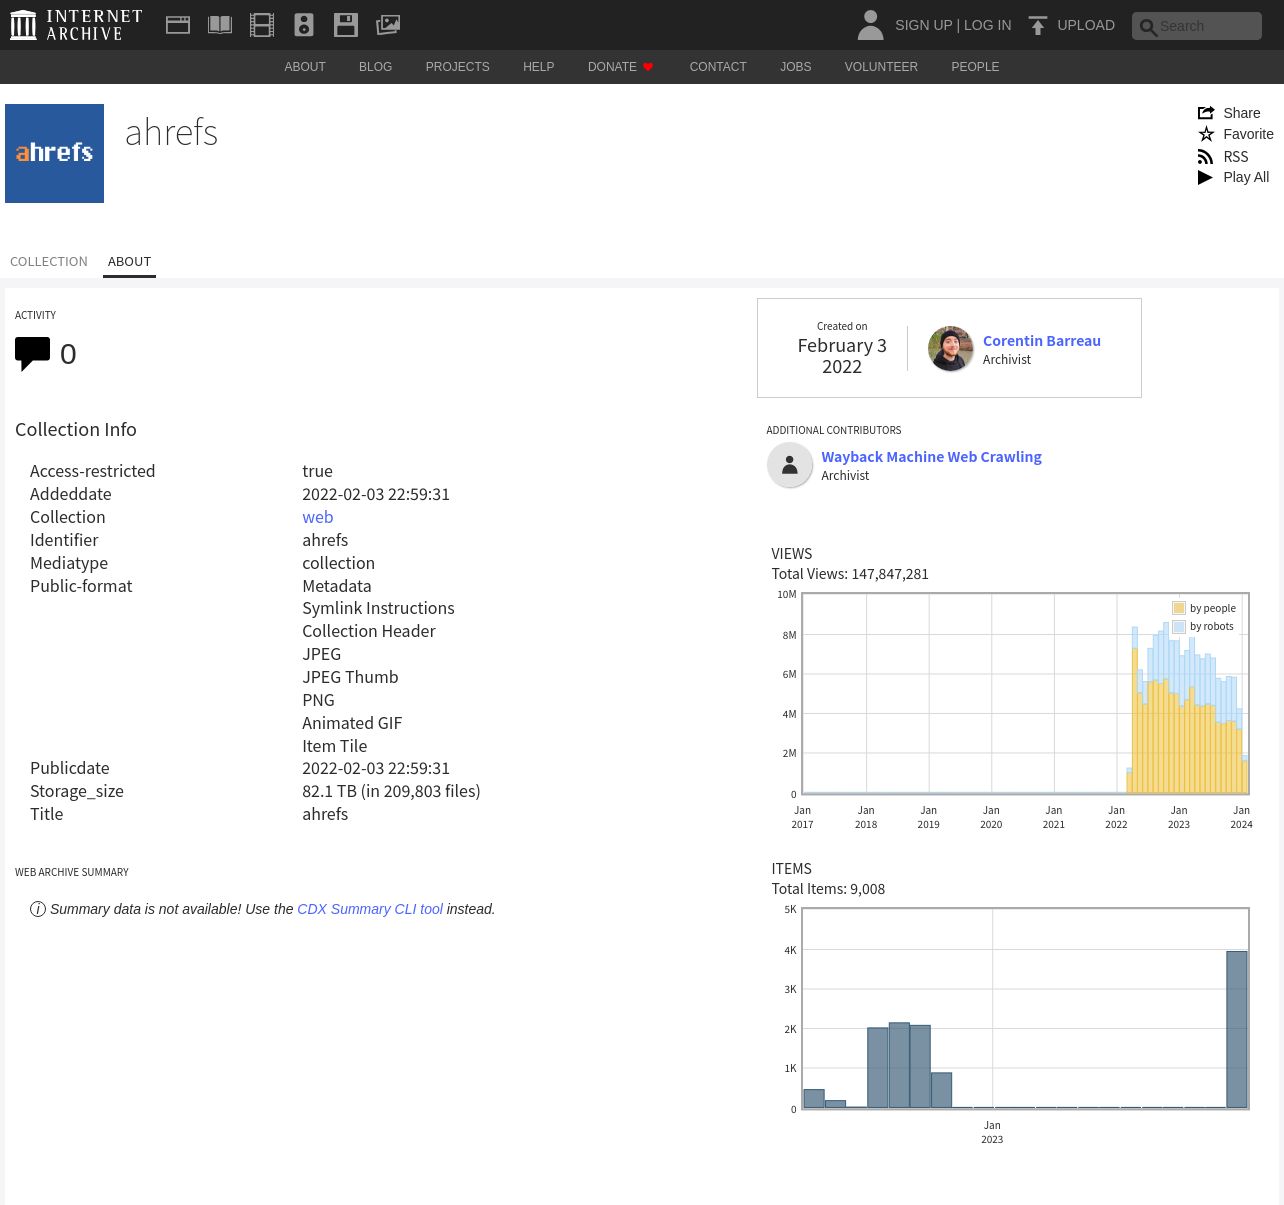
Task: Click the Upload arrow icon
Action: click(x=1038, y=25)
